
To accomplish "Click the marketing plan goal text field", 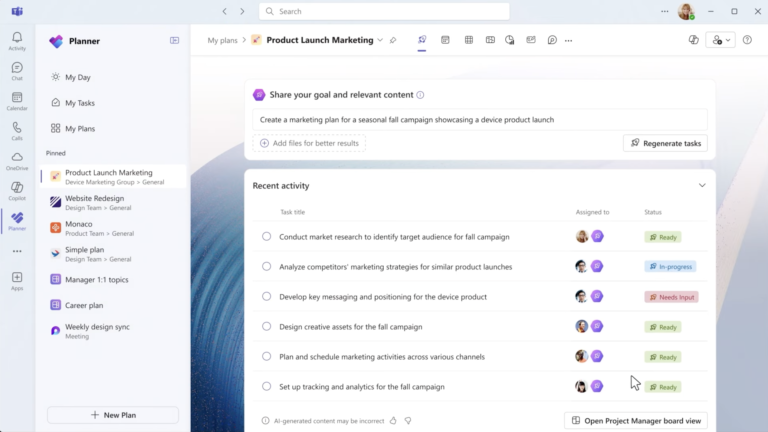I will 480,120.
